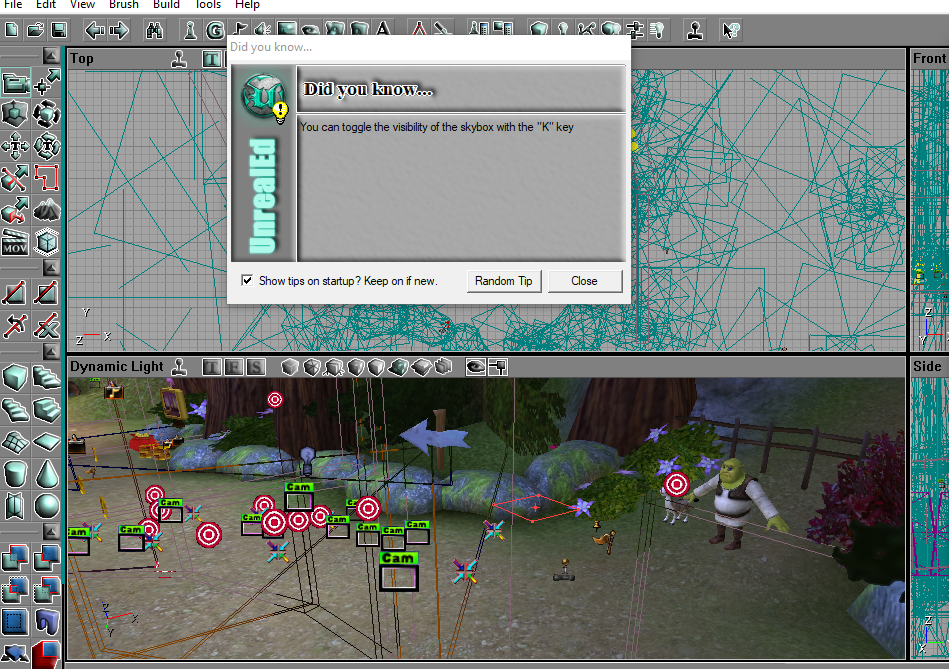Image resolution: width=949 pixels, height=669 pixels.
Task: Toggle realtime preview in Dynamic Light viewport
Action: [x=179, y=367]
